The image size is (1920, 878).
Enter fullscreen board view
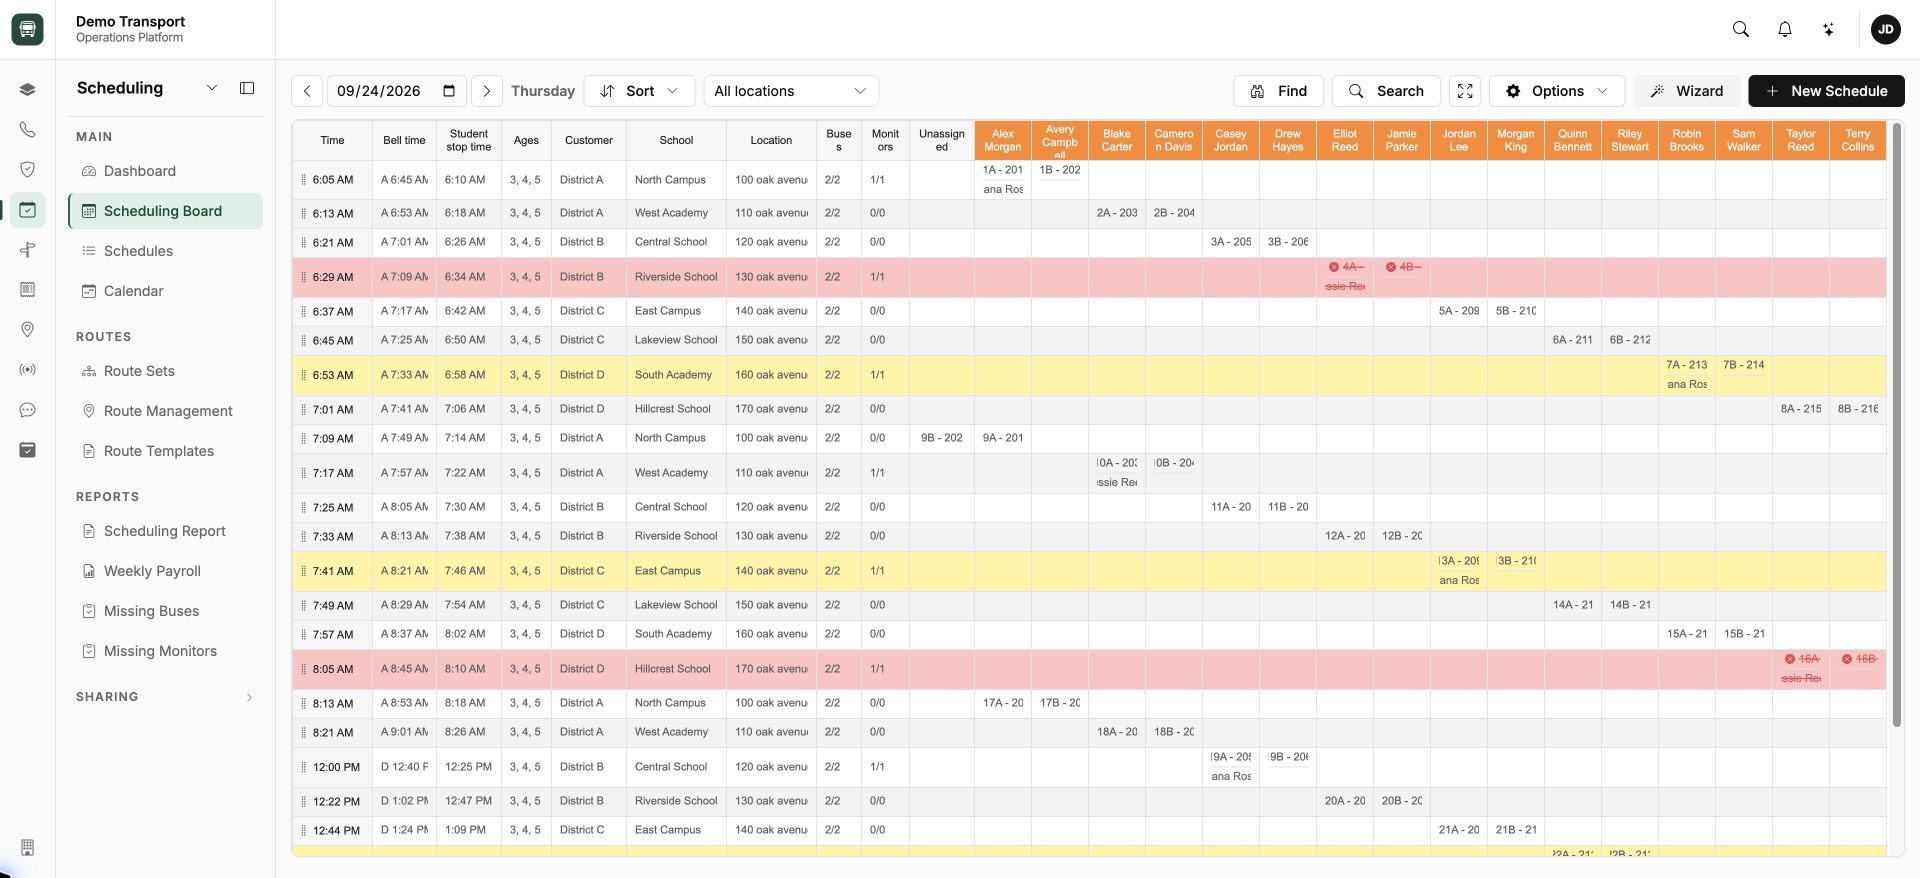click(1465, 91)
